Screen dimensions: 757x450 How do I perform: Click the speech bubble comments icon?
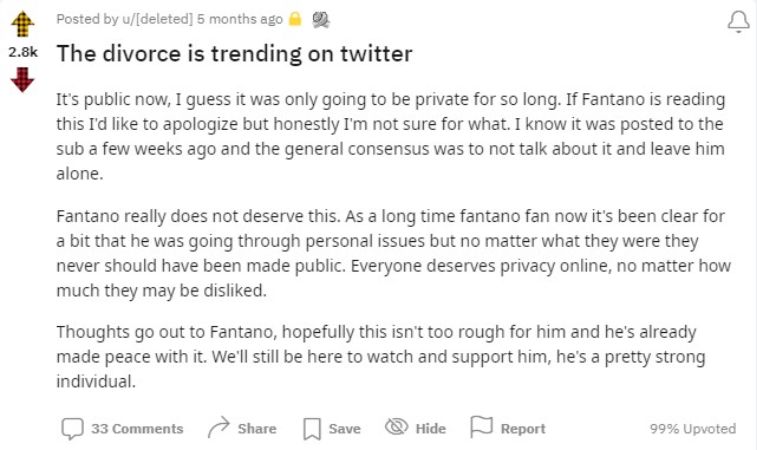click(x=72, y=428)
